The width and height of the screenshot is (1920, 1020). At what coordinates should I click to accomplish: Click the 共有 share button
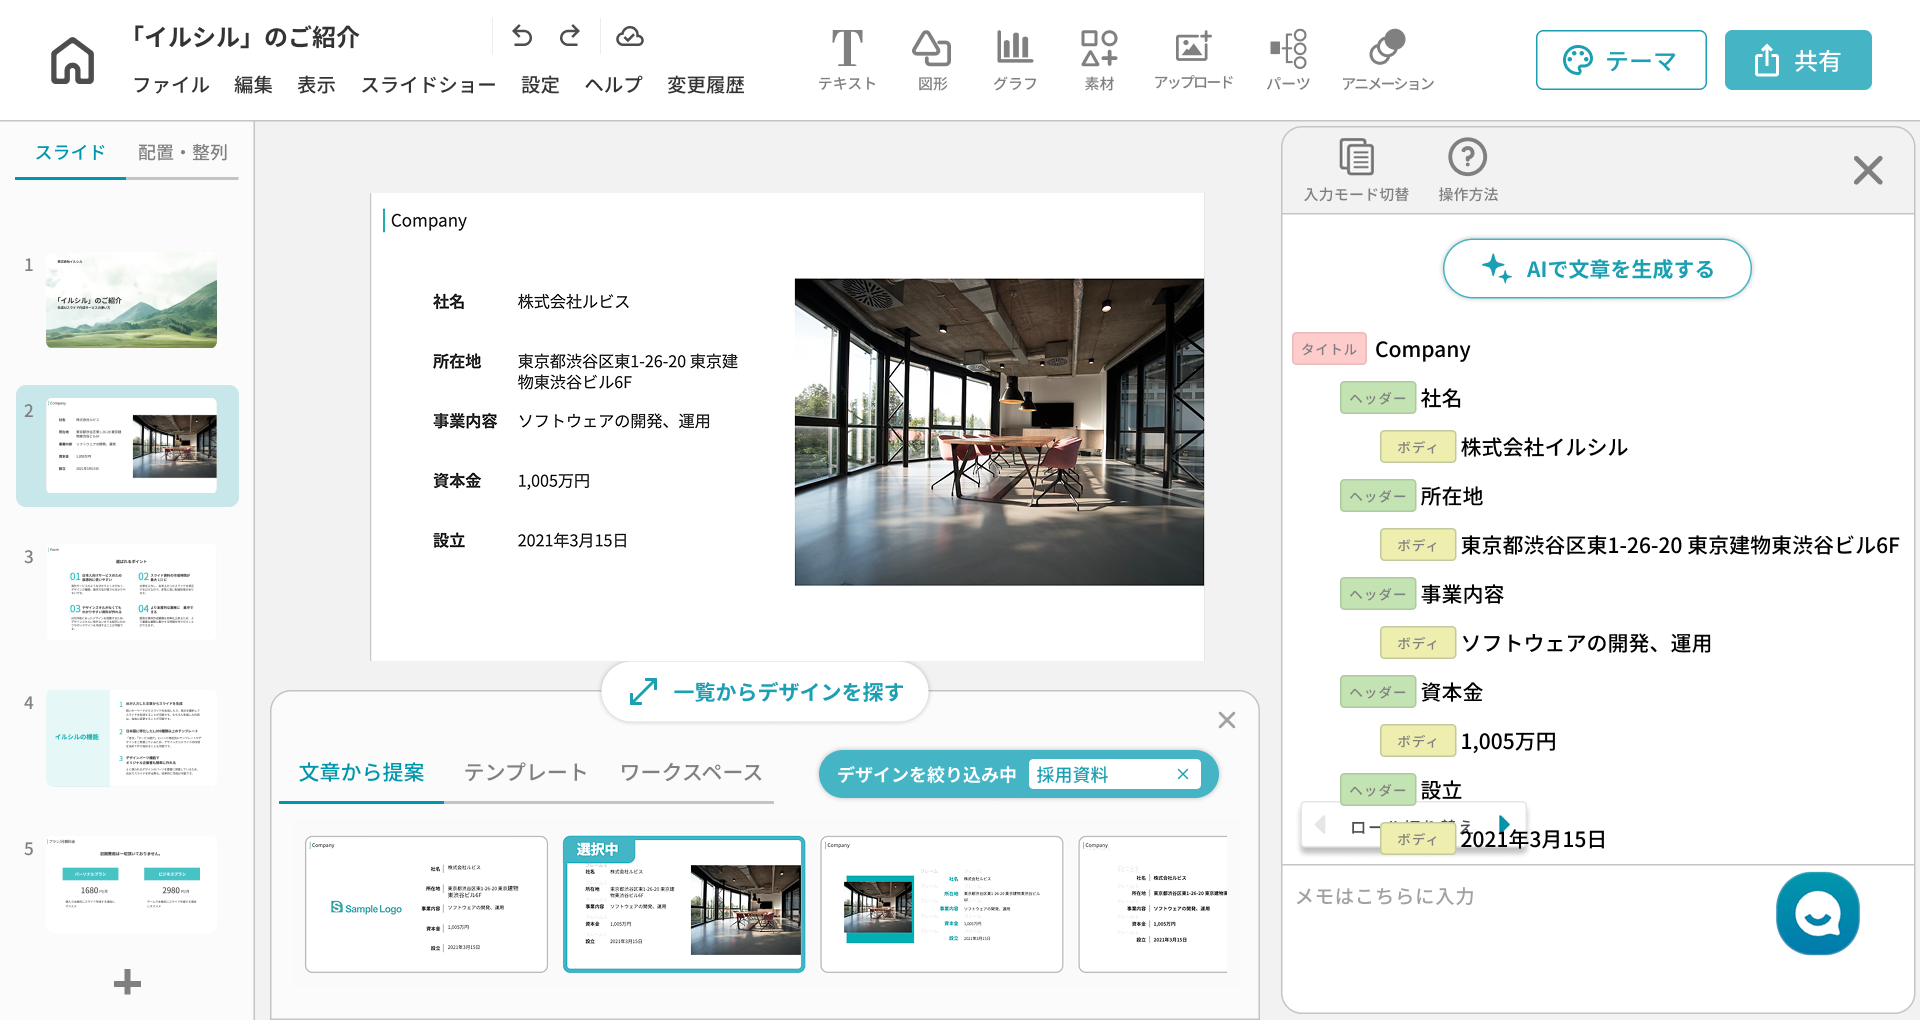click(1797, 61)
